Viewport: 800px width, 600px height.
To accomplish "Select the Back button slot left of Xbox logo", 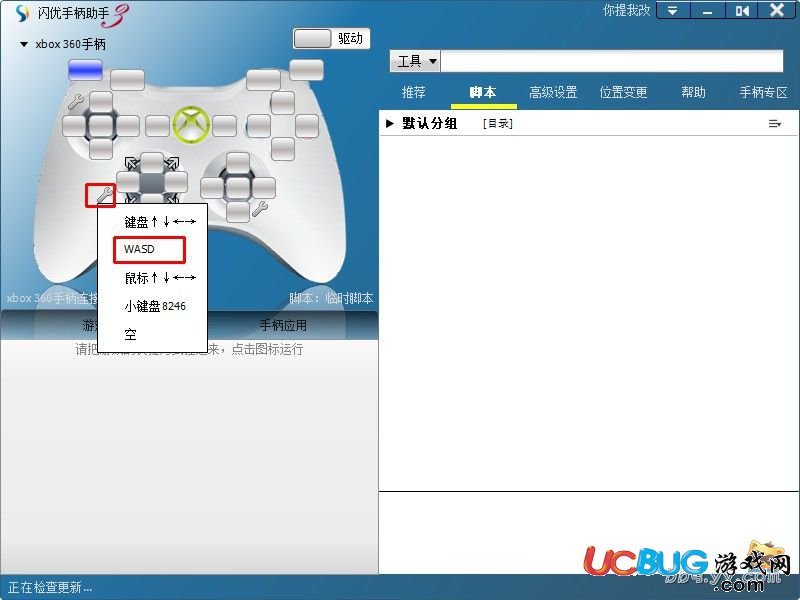I will click(x=157, y=126).
